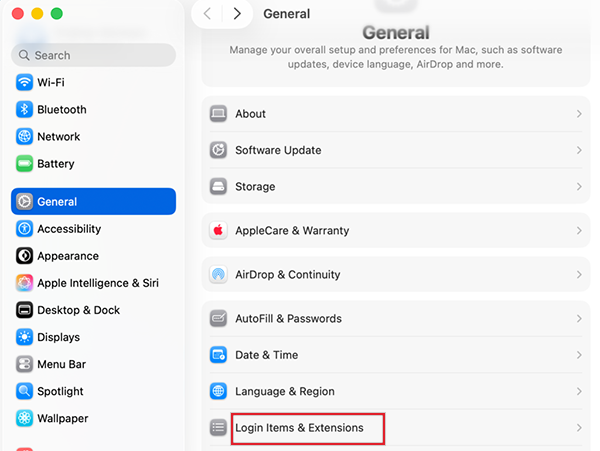Click the Spotlight magnifier icon
The image size is (600, 451).
point(24,391)
